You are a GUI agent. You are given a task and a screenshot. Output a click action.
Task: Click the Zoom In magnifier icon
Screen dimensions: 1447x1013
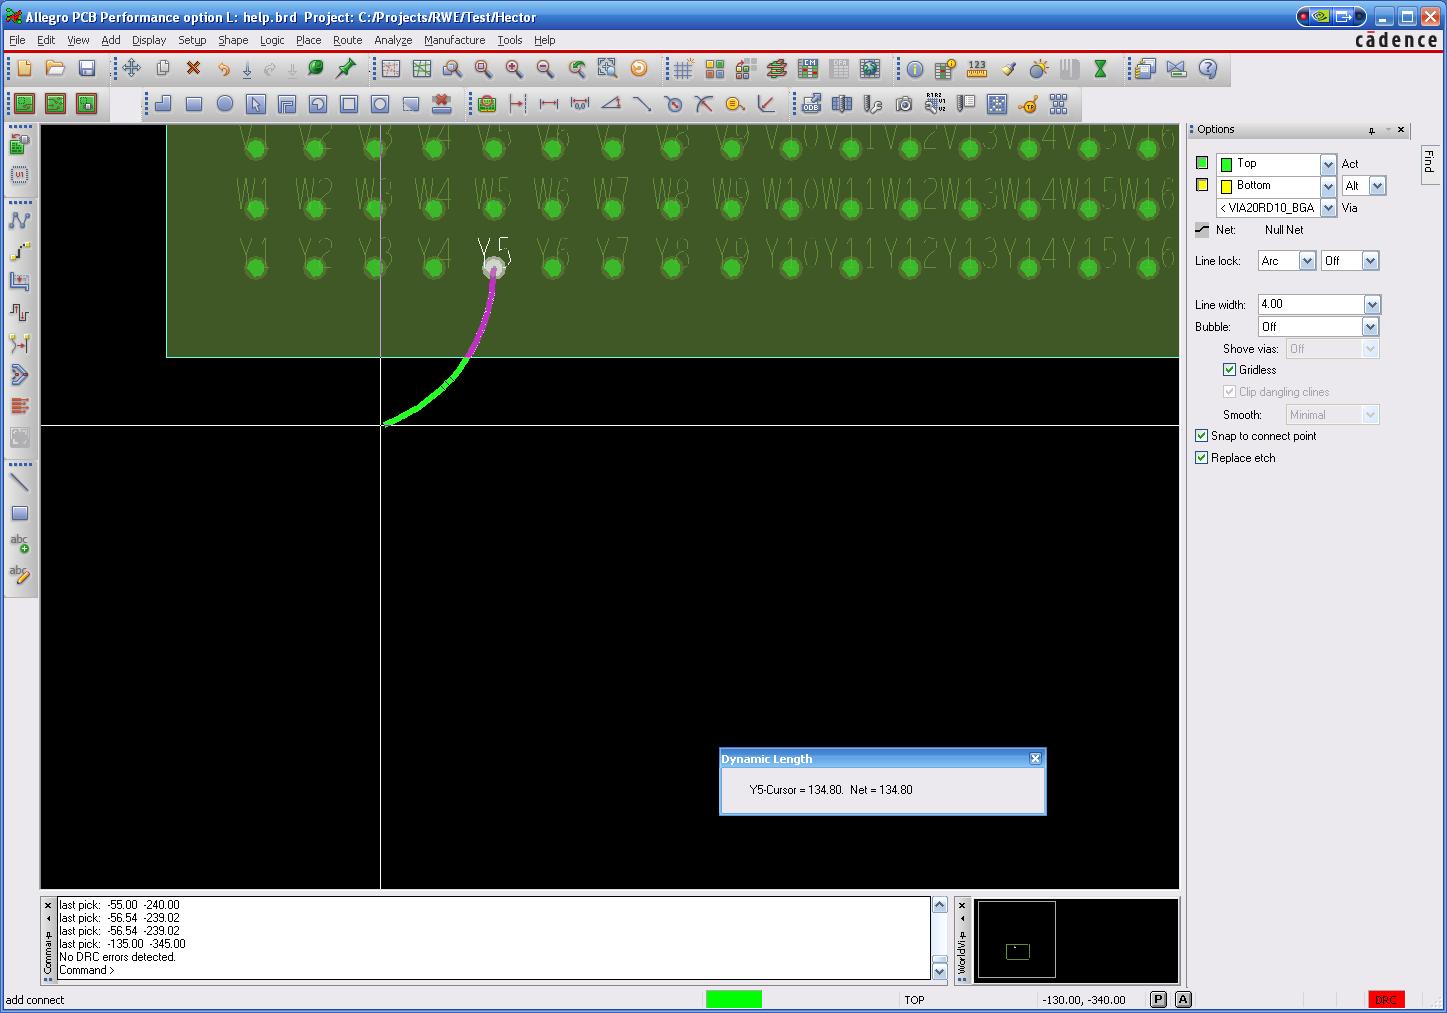coord(514,69)
